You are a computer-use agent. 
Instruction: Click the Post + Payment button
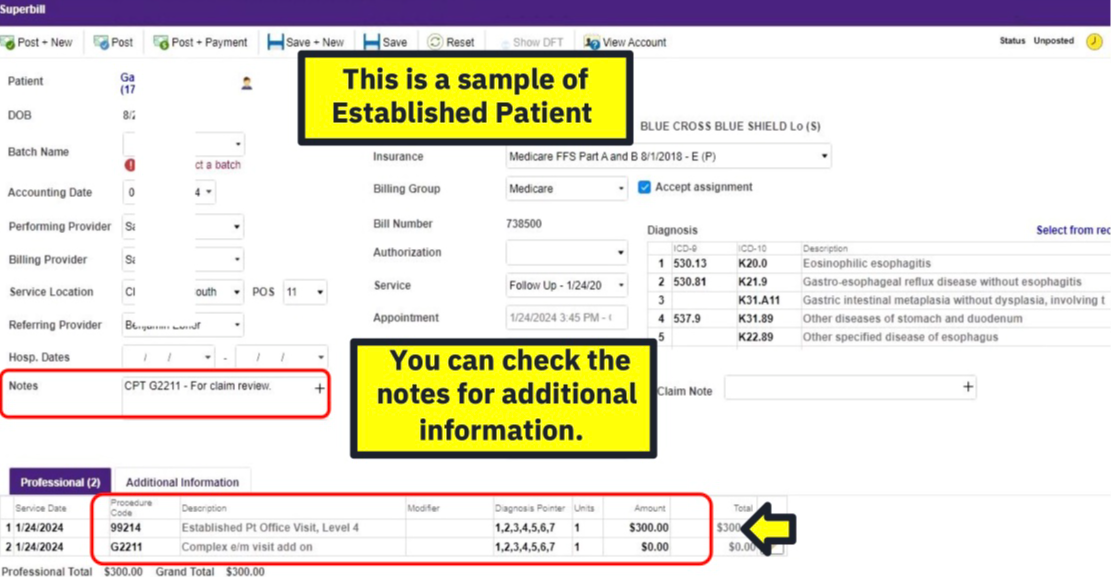tap(201, 43)
